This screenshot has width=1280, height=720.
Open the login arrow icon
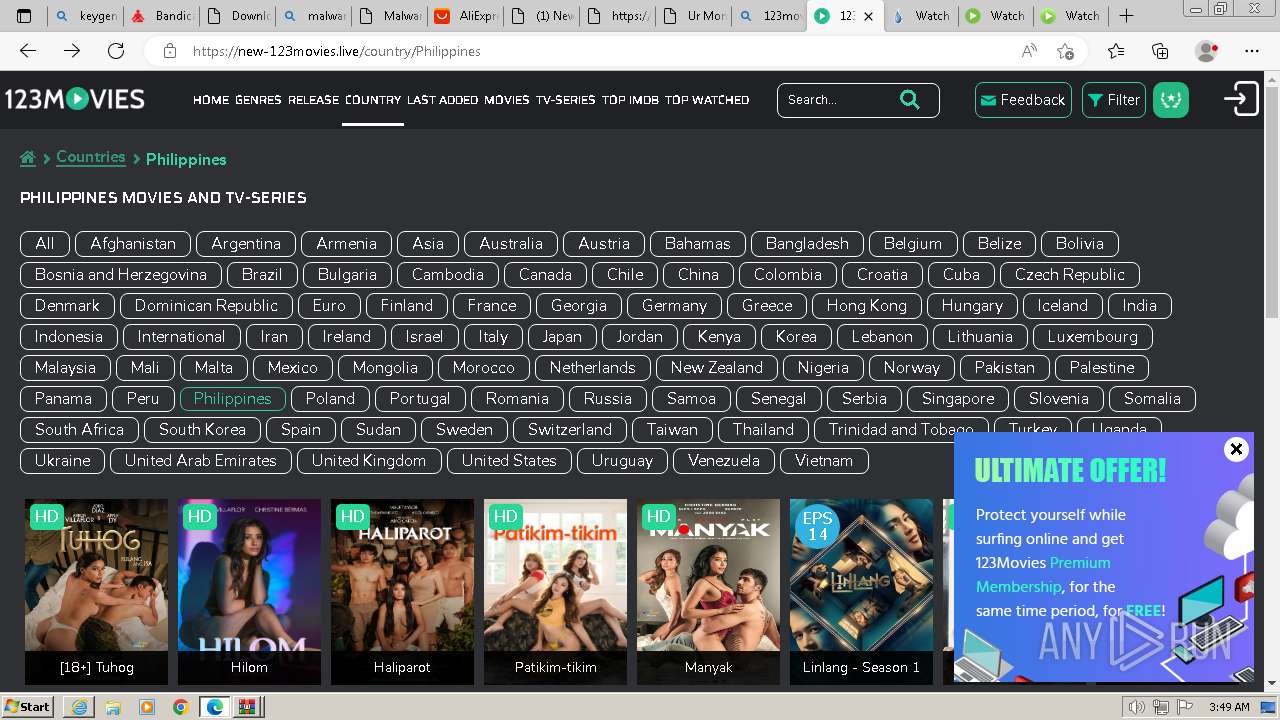pos(1241,99)
